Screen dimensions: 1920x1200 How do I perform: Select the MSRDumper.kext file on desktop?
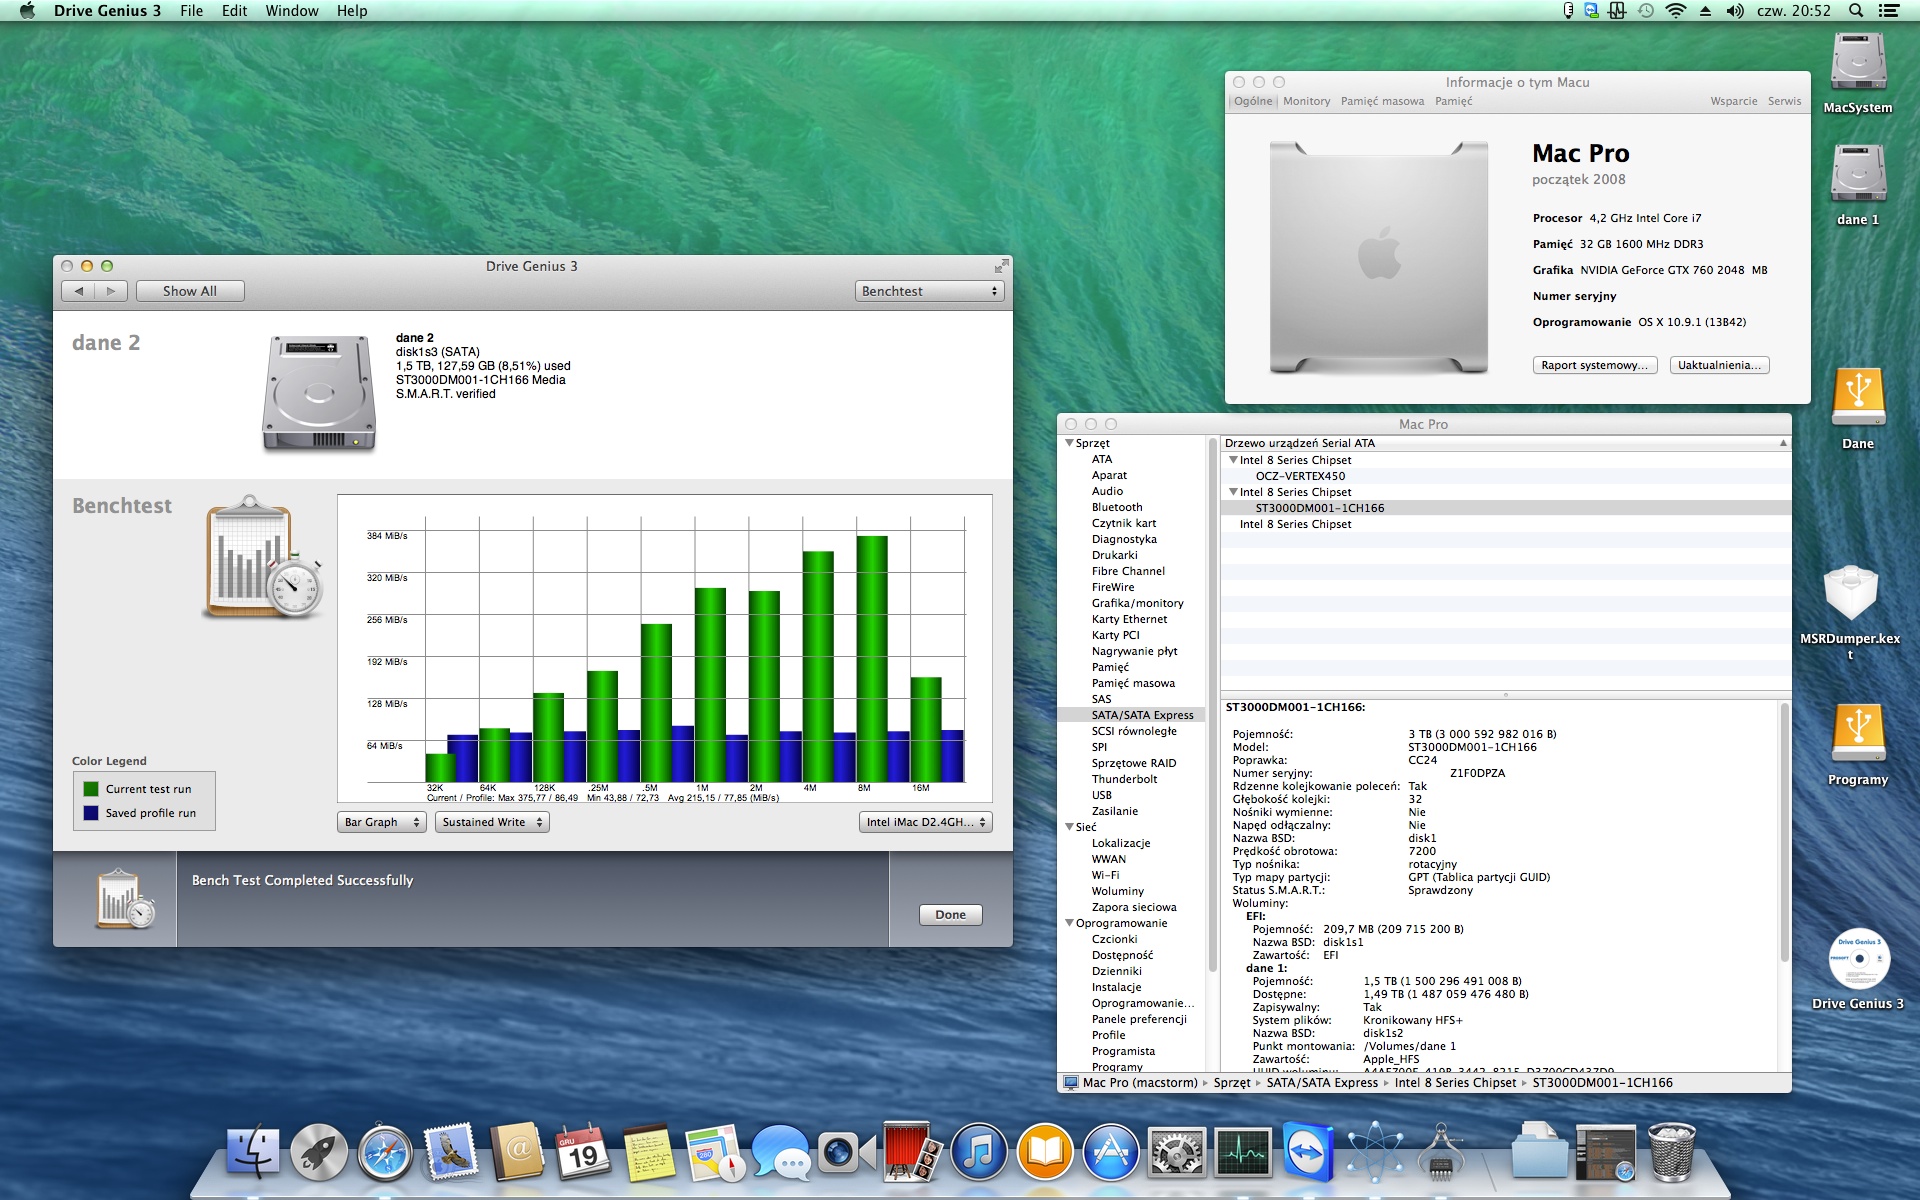pos(1851,594)
